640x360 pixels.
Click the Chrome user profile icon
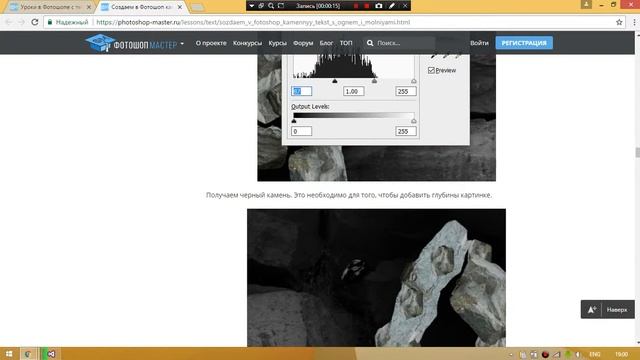coord(586,4)
